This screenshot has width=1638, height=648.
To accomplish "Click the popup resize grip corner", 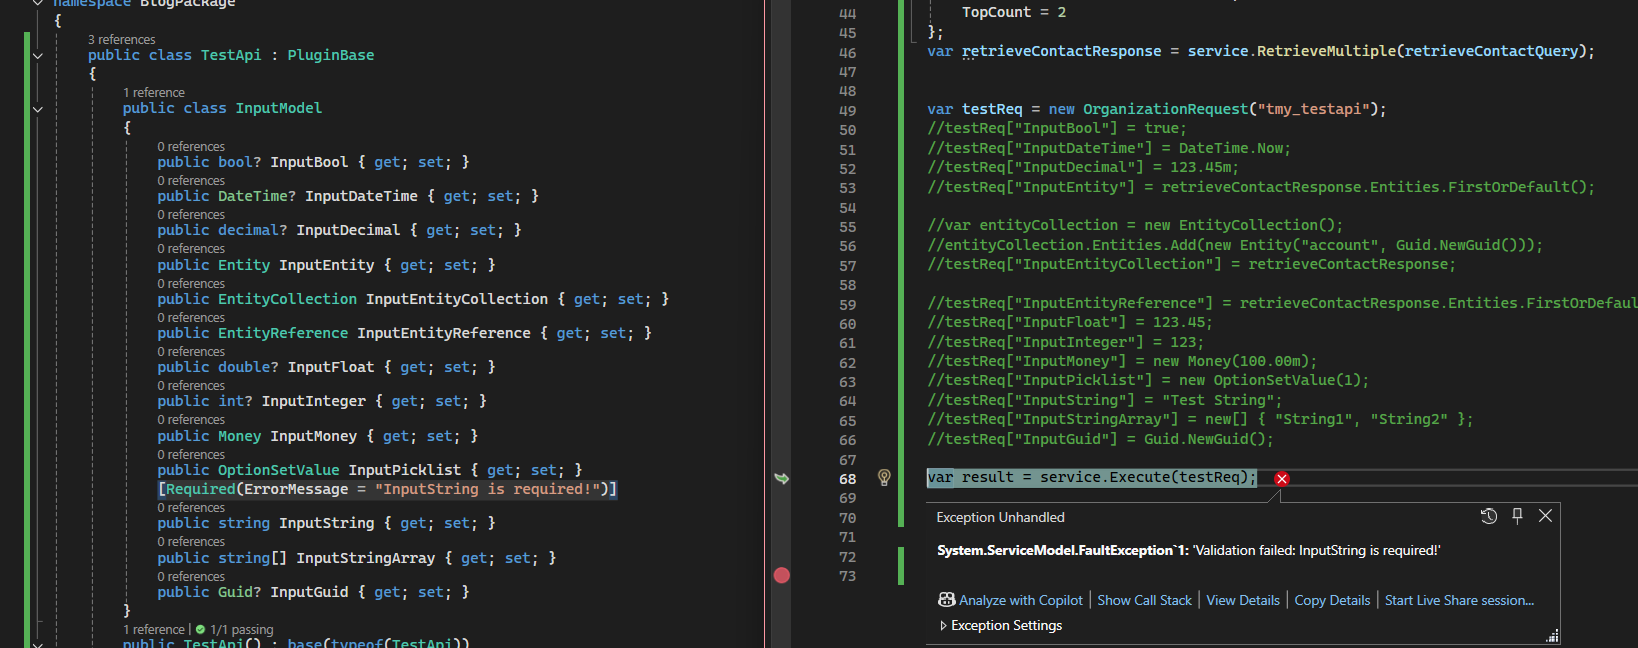I will 1553,636.
